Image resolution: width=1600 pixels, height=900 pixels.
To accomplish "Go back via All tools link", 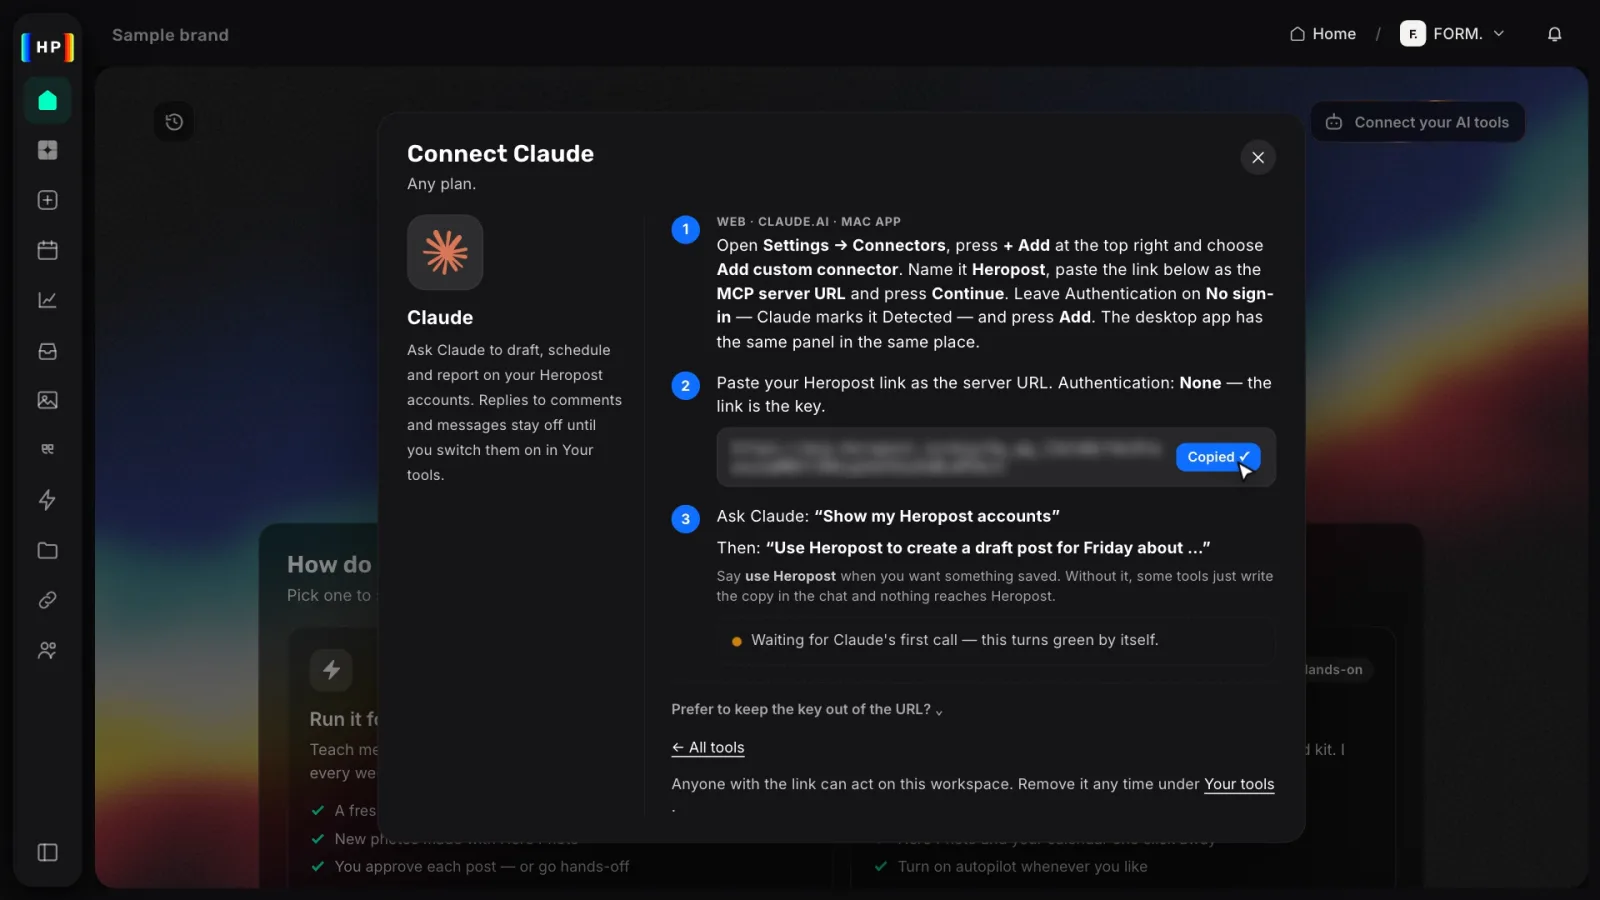I will click(x=708, y=747).
